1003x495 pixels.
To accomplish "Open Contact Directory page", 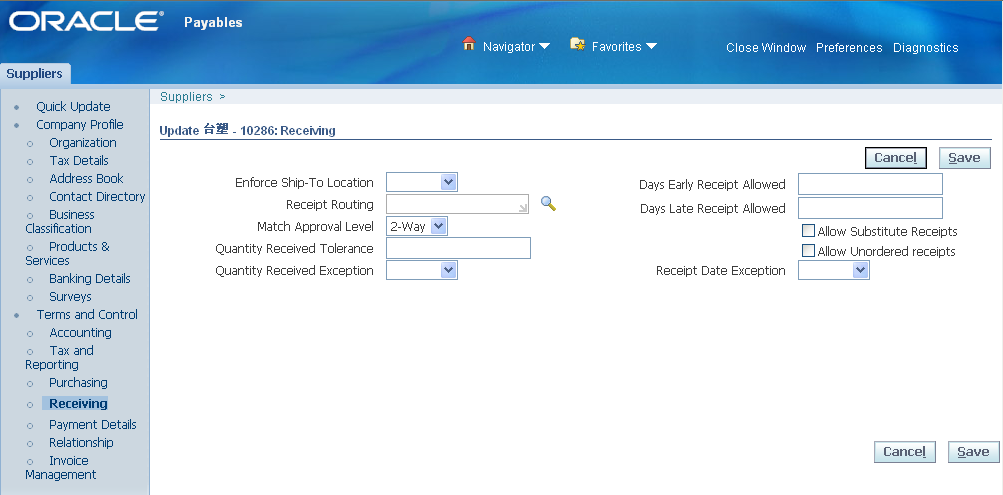I will coord(97,196).
